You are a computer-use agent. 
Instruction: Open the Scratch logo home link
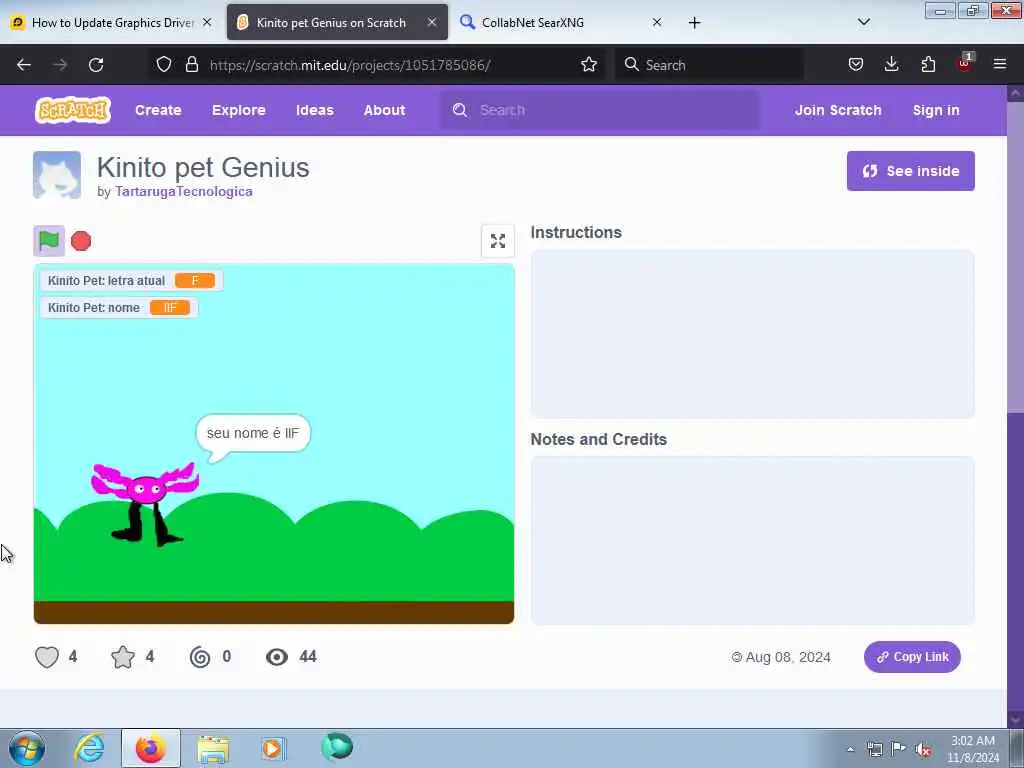[x=72, y=110]
